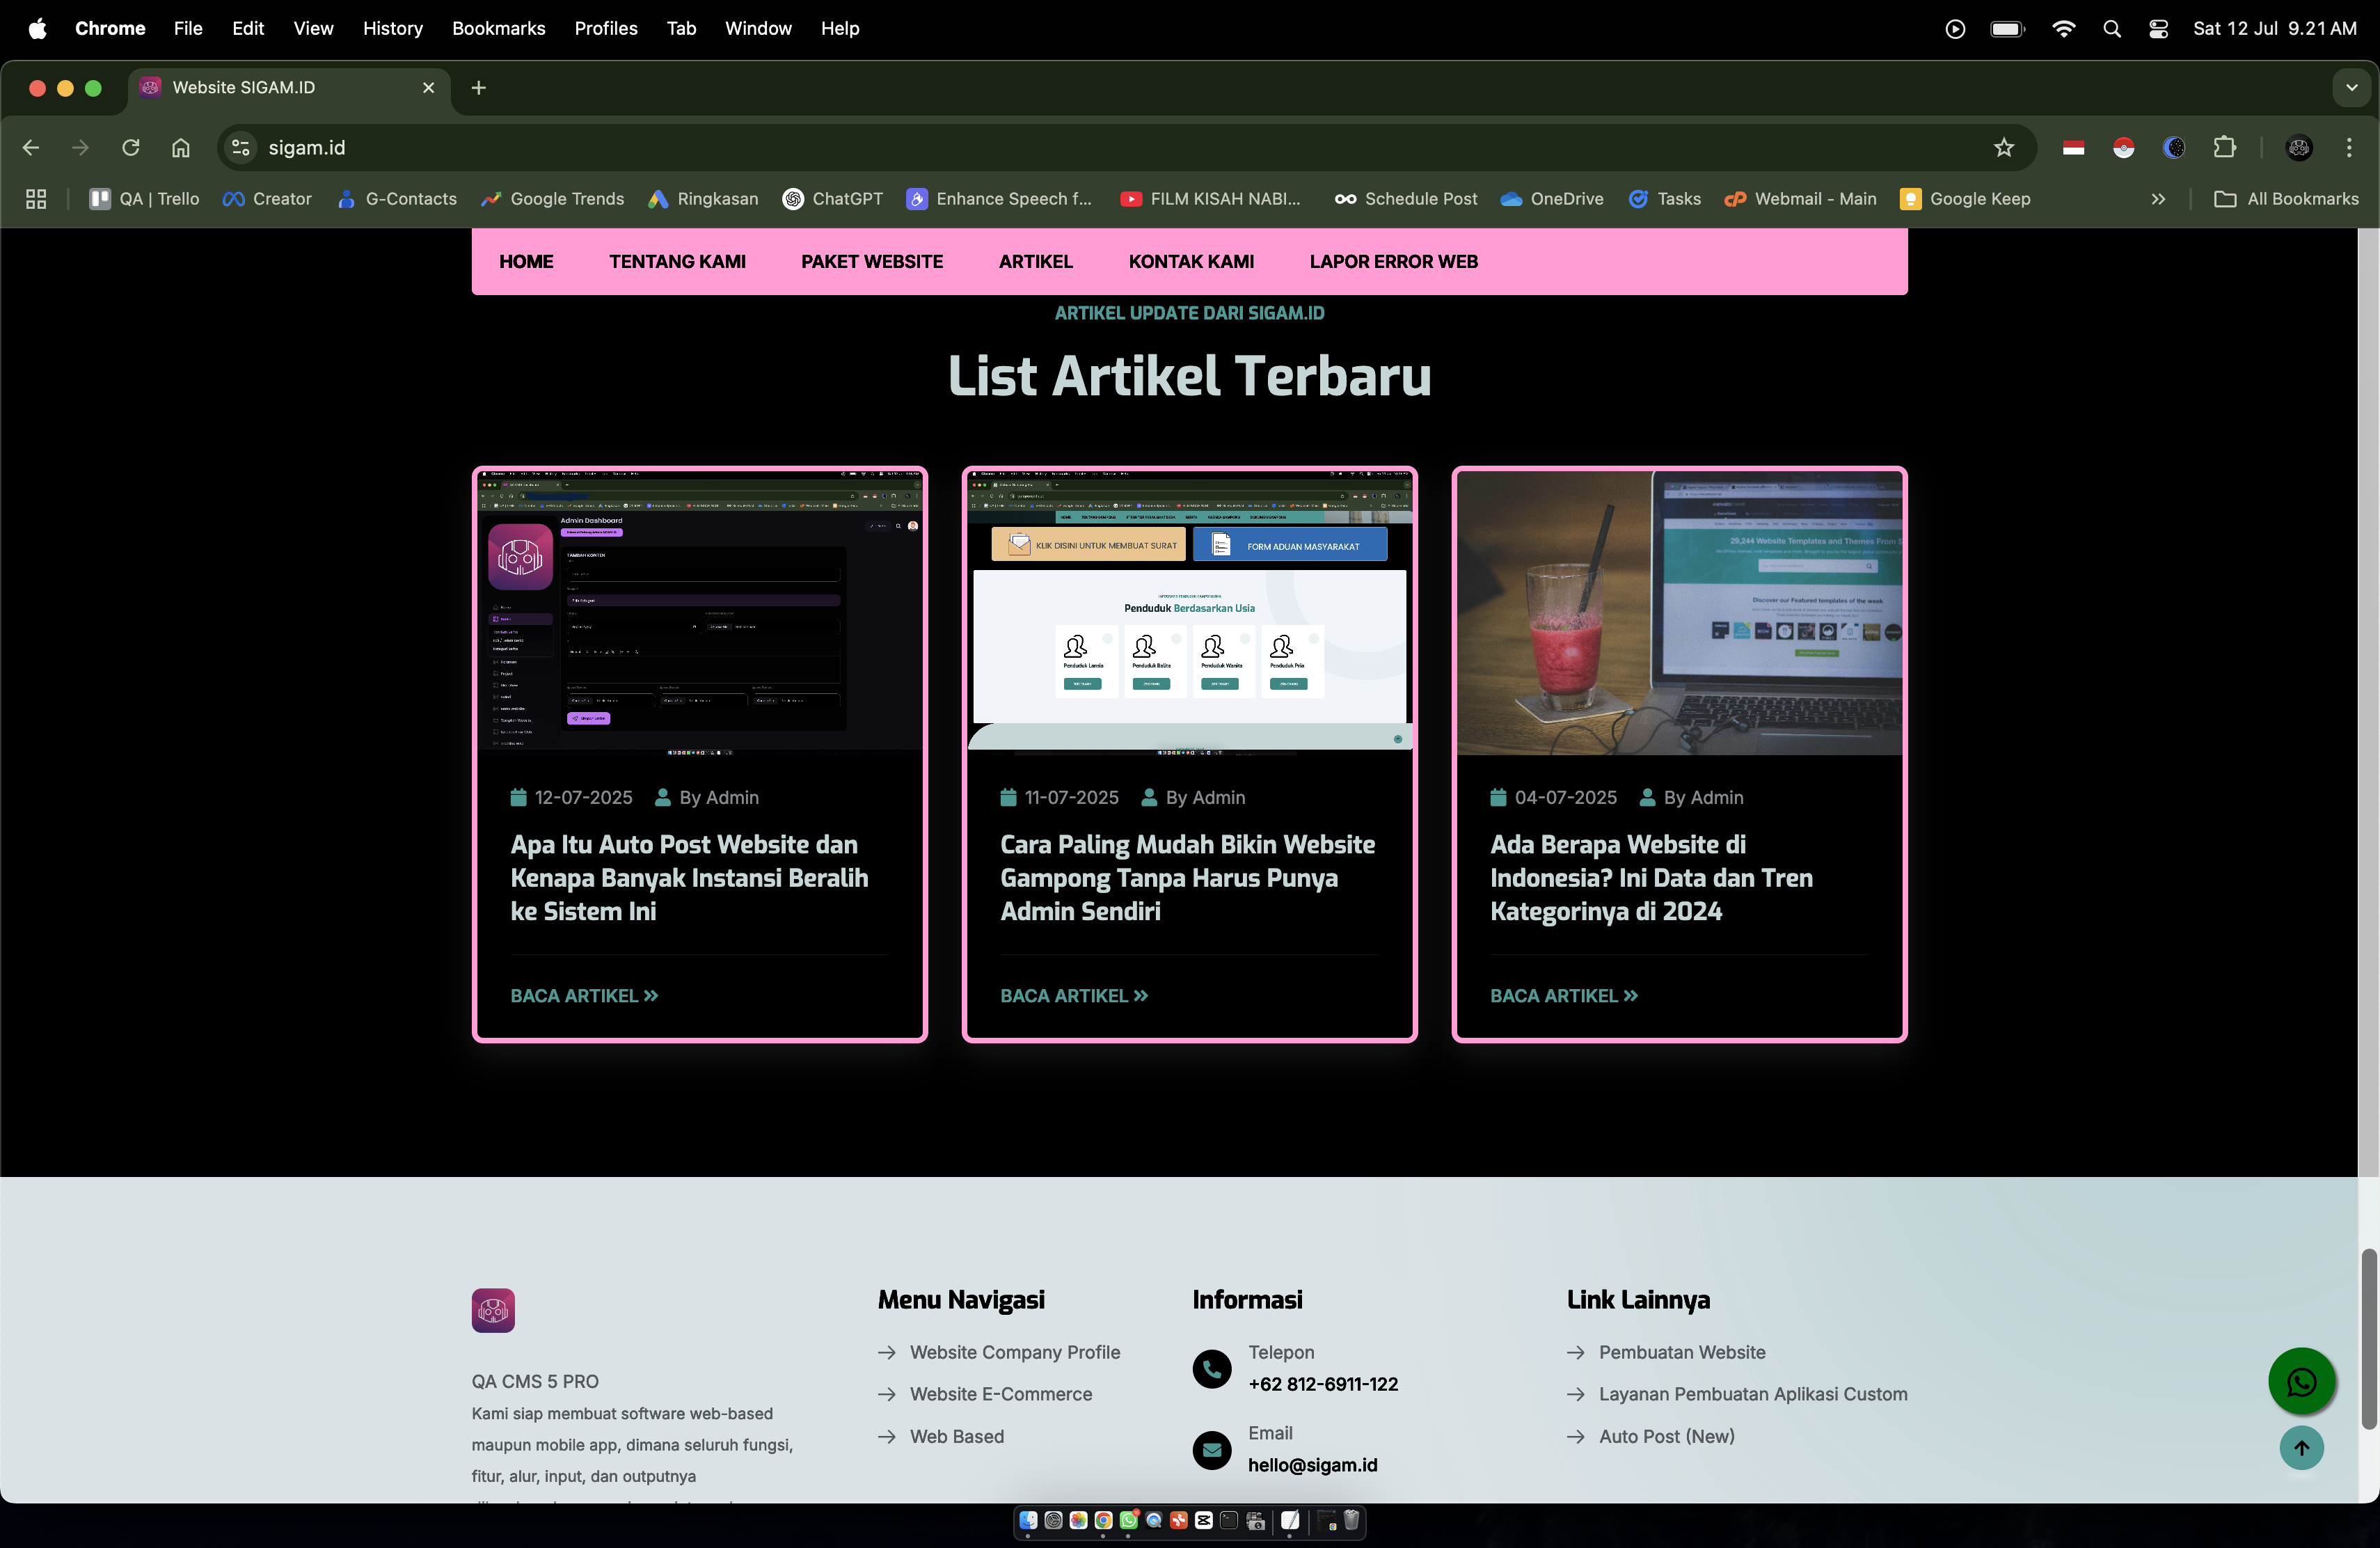Bookmark page with the star icon

(2003, 148)
